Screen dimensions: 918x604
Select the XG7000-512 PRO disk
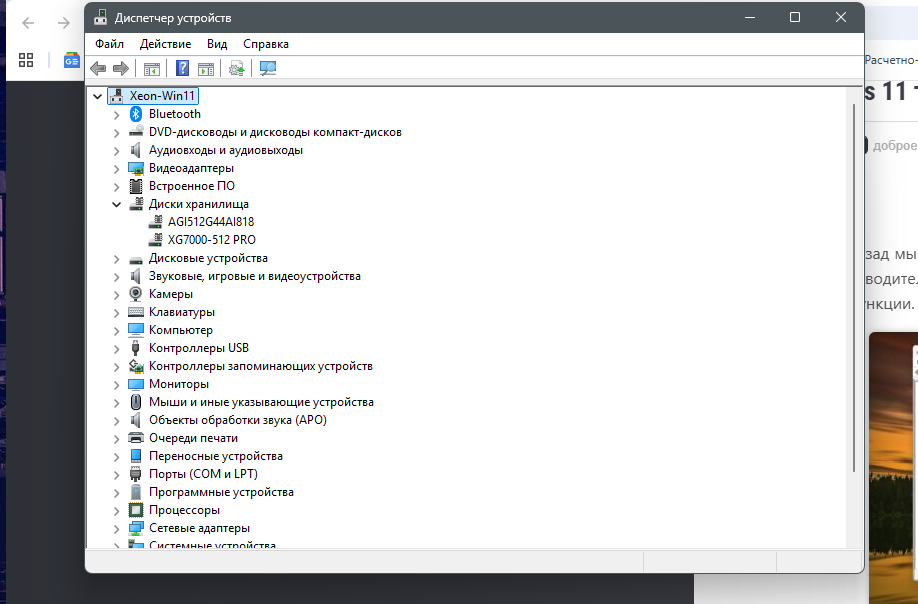point(212,240)
